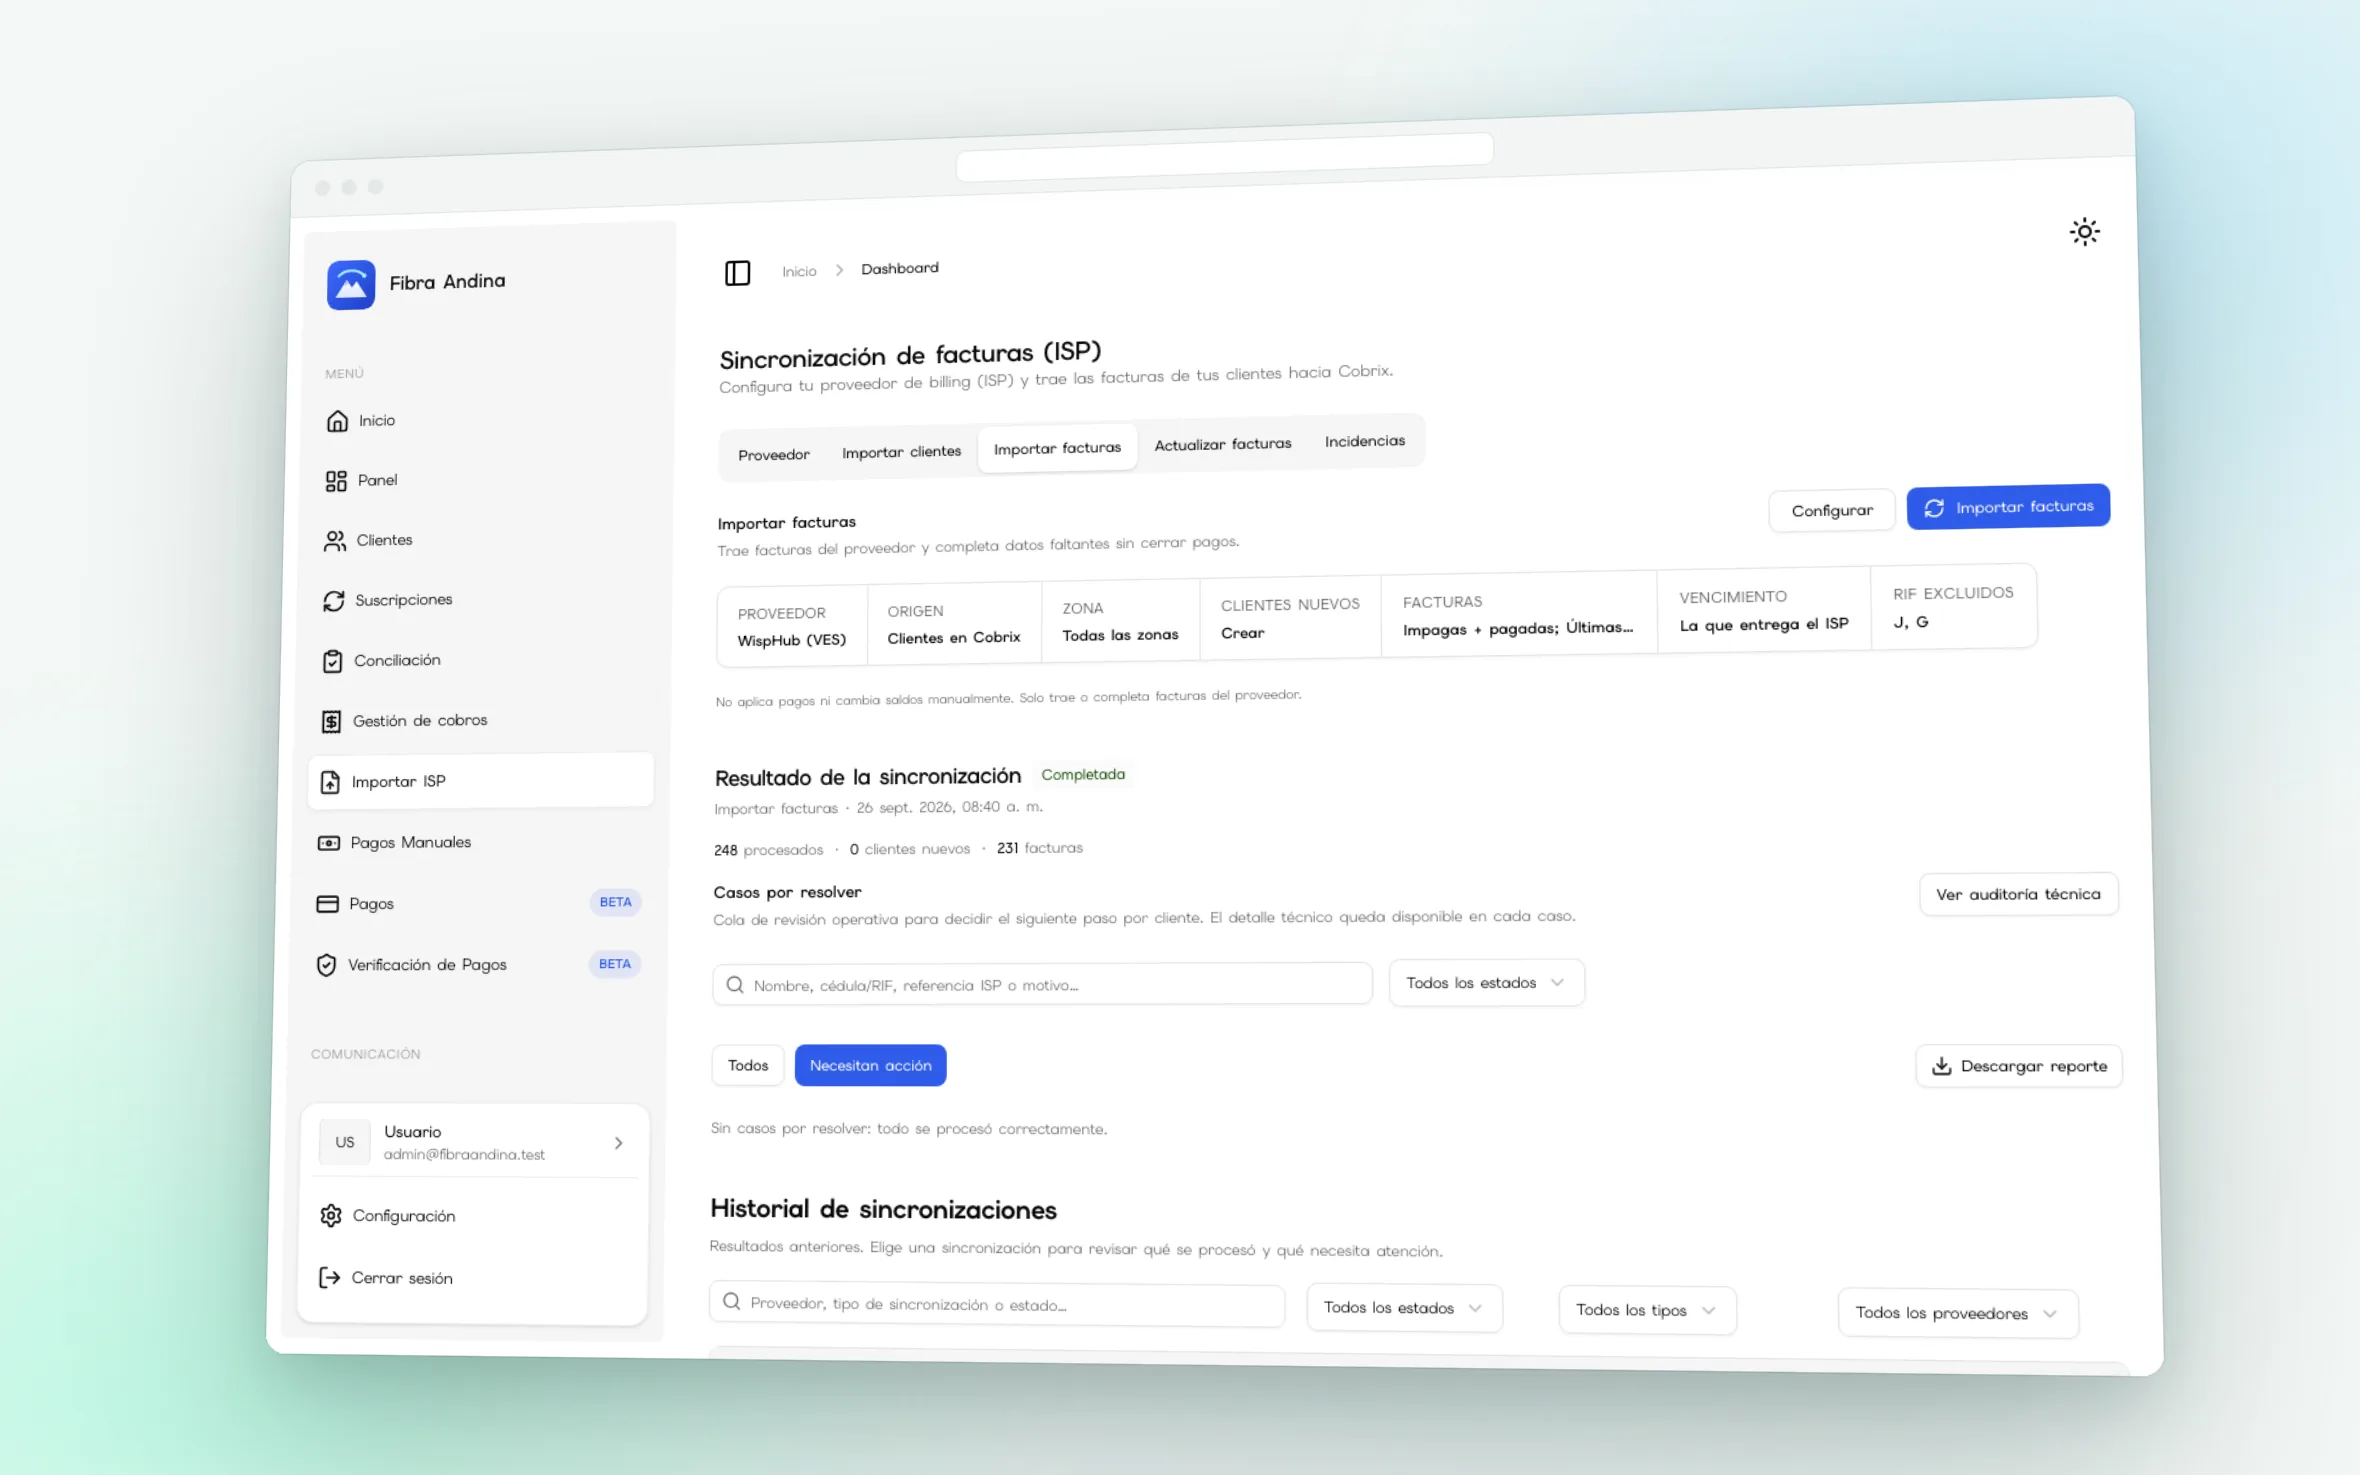Open the Todos los proveedores dropdown
2360x1475 pixels.
1957,1313
